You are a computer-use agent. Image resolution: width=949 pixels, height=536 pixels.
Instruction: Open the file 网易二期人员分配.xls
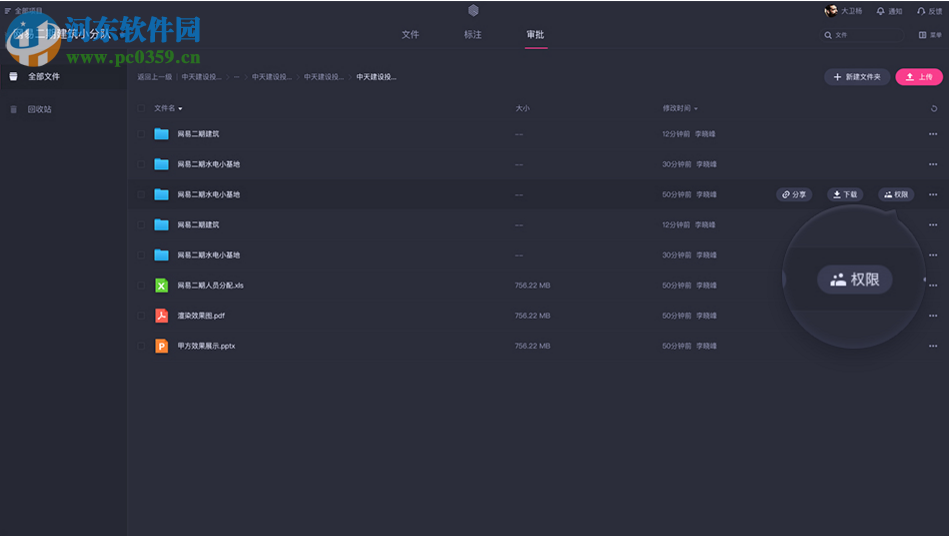click(210, 285)
